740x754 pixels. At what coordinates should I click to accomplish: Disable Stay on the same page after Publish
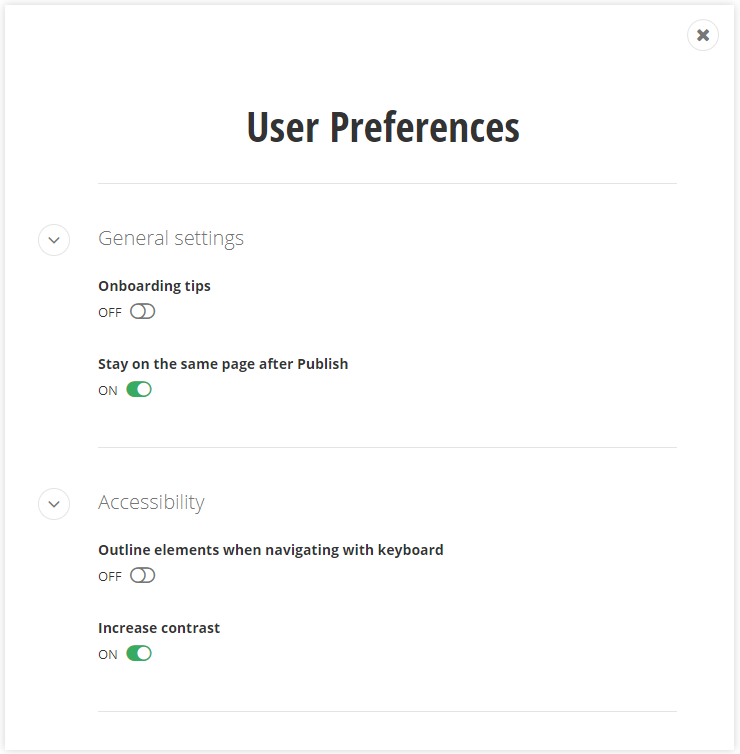pos(139,390)
